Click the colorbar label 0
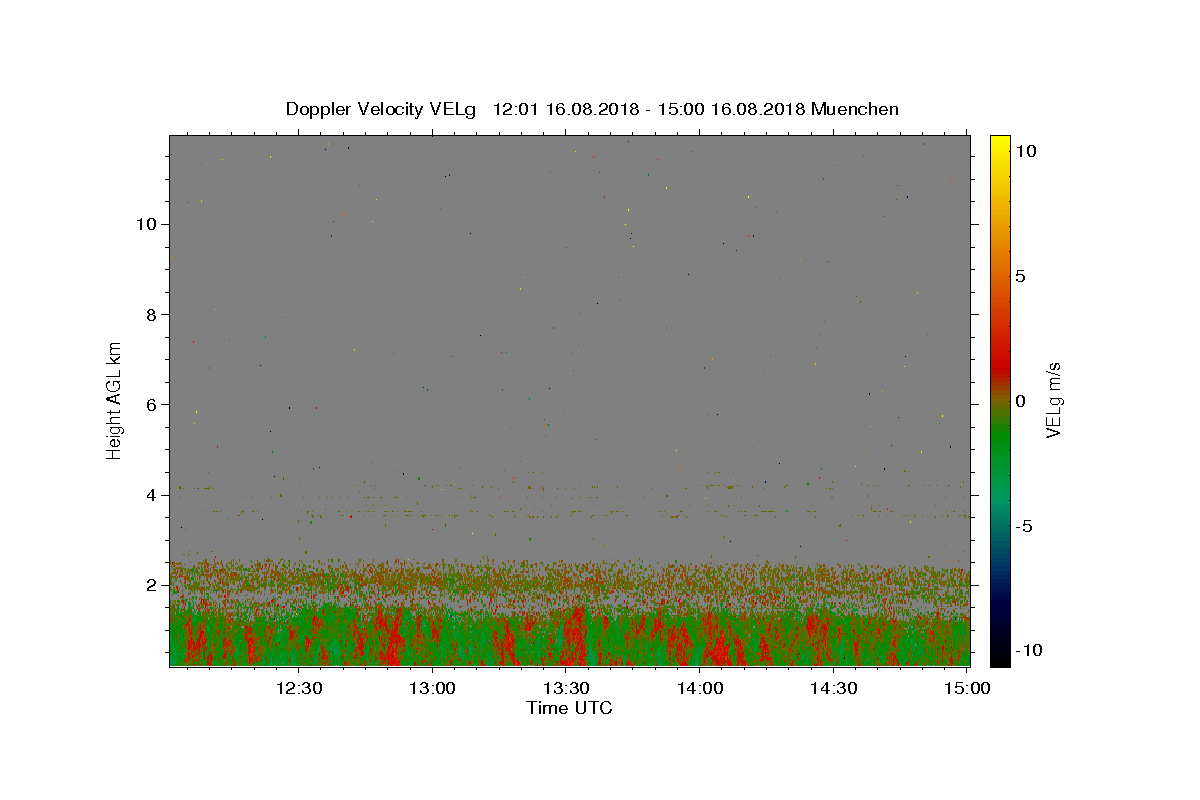The image size is (1200, 800). [x=1020, y=401]
